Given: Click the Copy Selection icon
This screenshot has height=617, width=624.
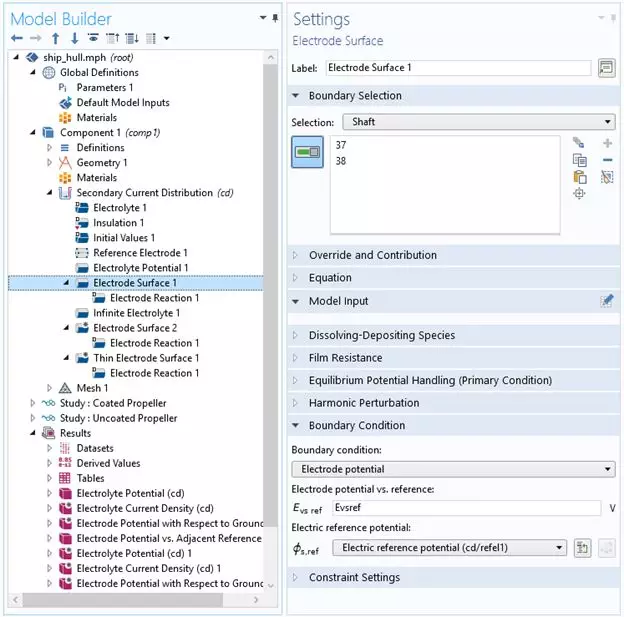Looking at the screenshot, I should pos(579,161).
